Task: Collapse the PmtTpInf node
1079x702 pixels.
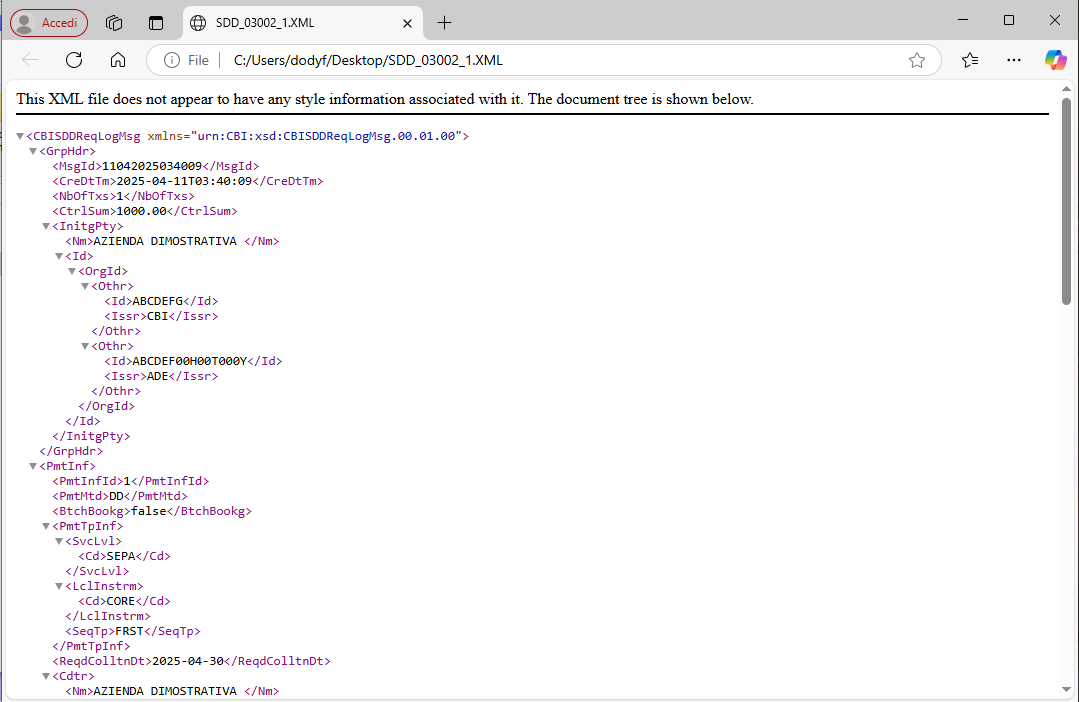Action: pos(46,526)
